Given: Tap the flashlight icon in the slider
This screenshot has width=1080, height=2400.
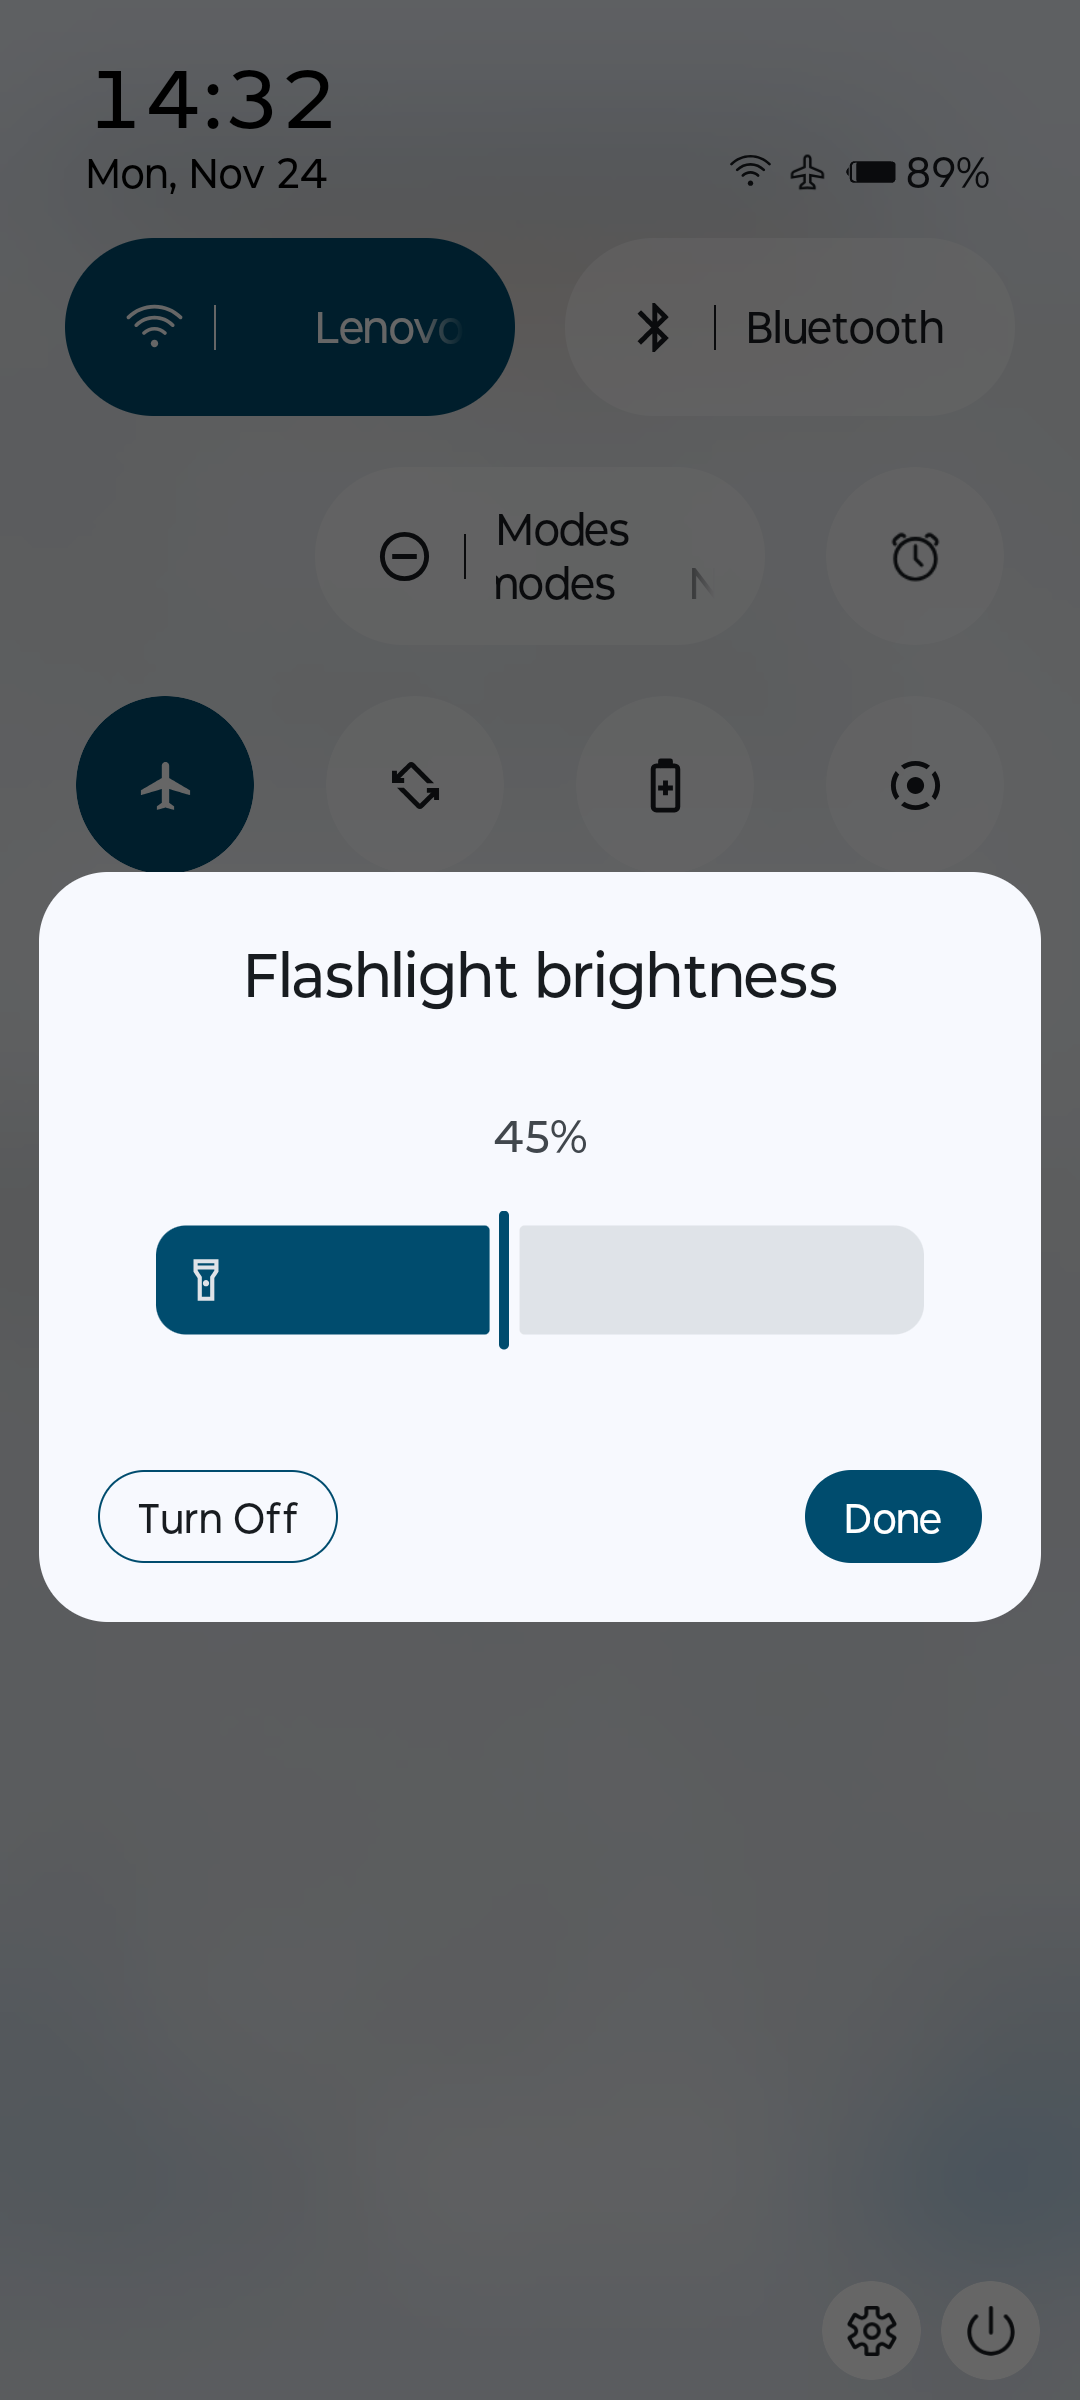Looking at the screenshot, I should pos(206,1280).
